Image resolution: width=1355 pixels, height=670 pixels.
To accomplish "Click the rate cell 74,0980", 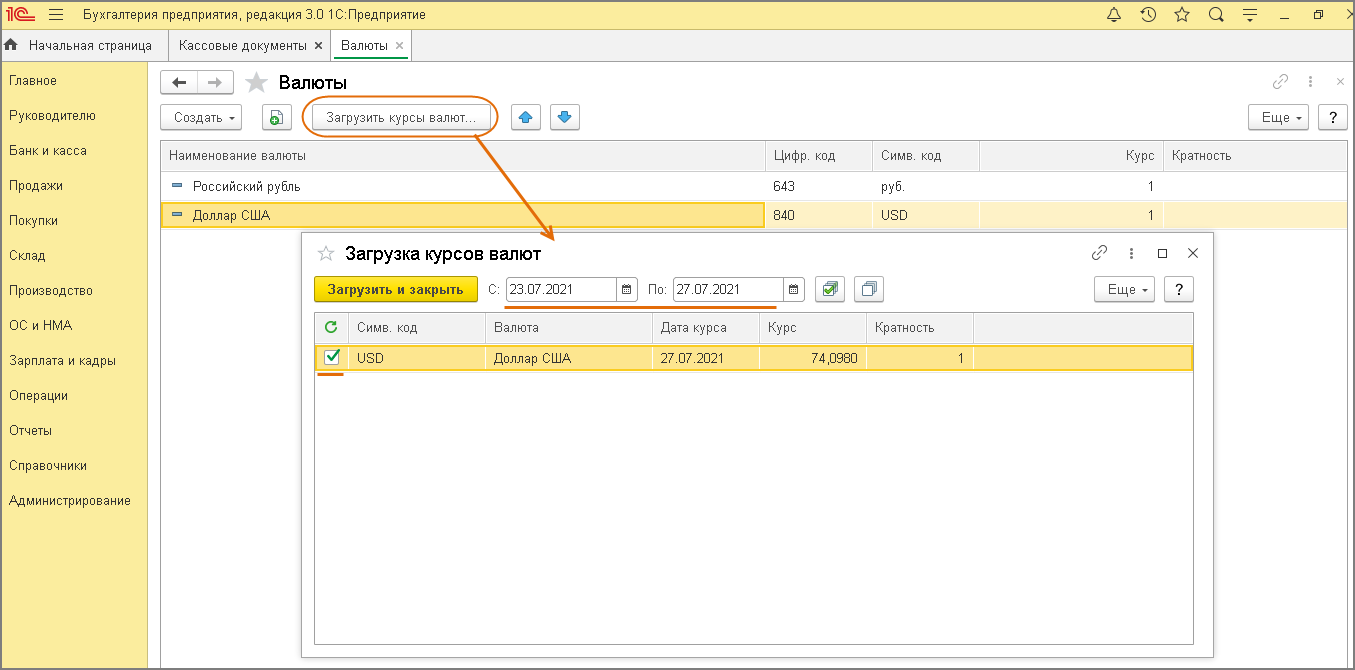I will (813, 358).
